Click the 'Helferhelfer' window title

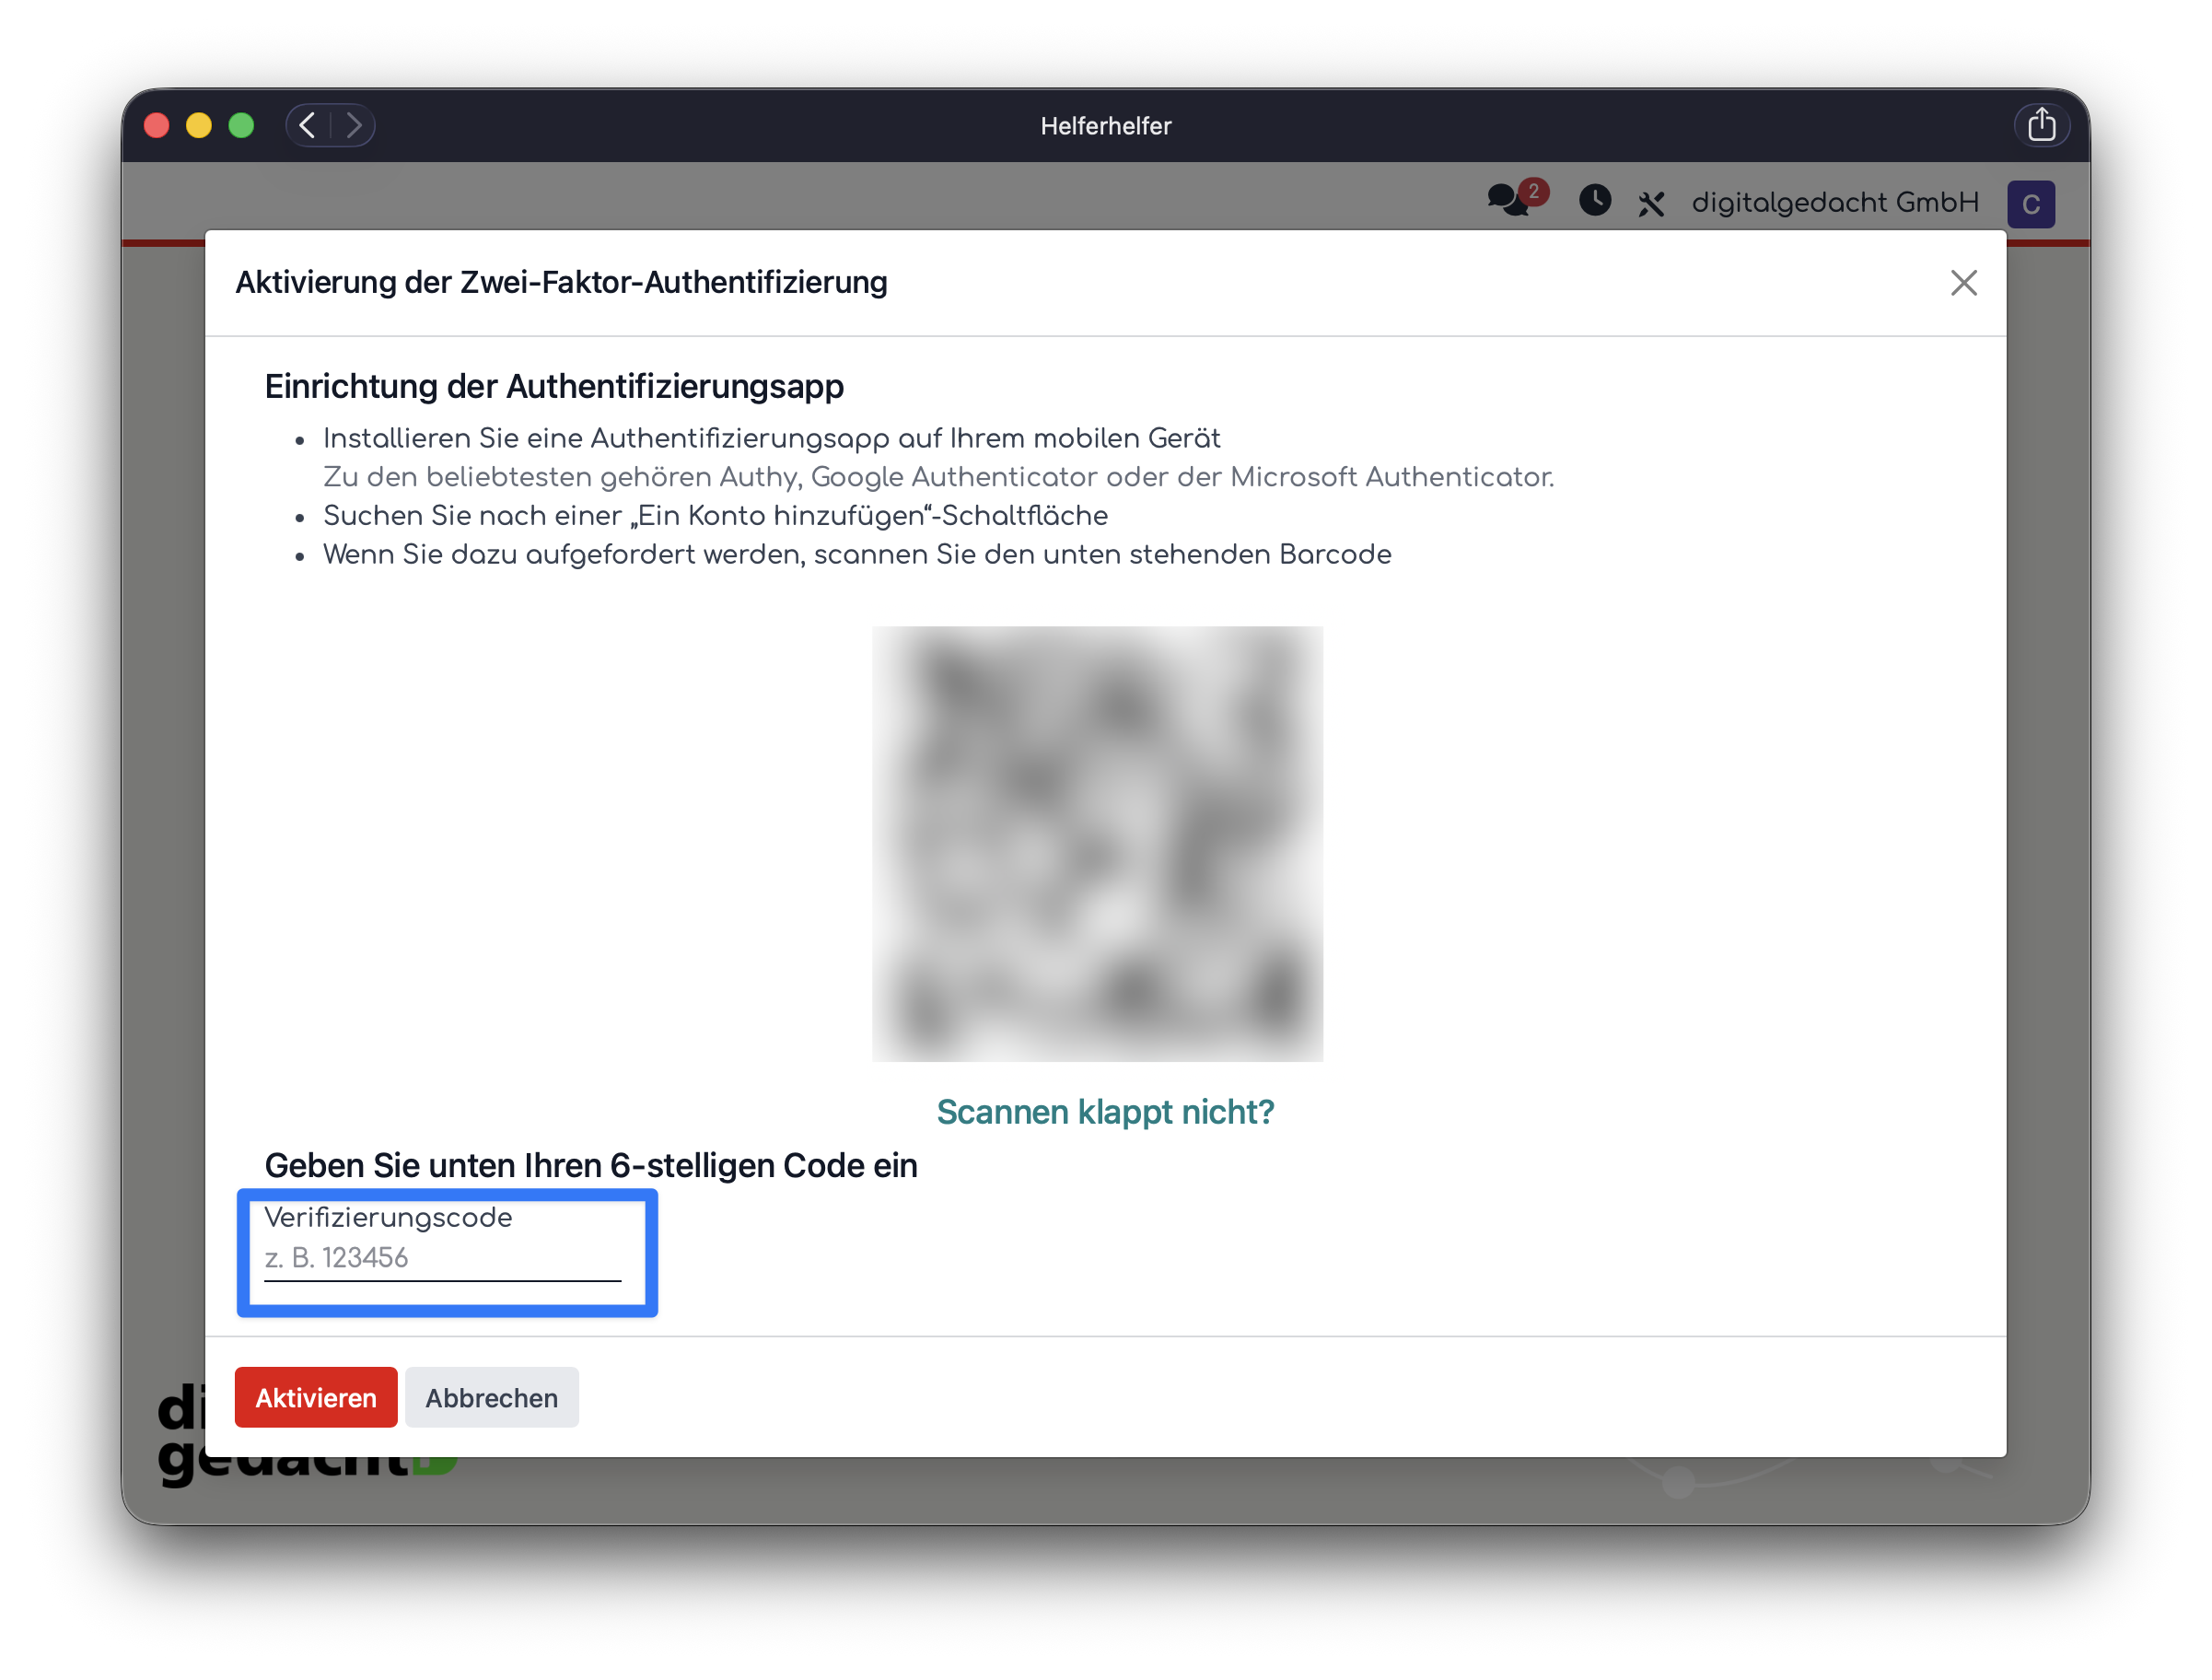[1105, 126]
